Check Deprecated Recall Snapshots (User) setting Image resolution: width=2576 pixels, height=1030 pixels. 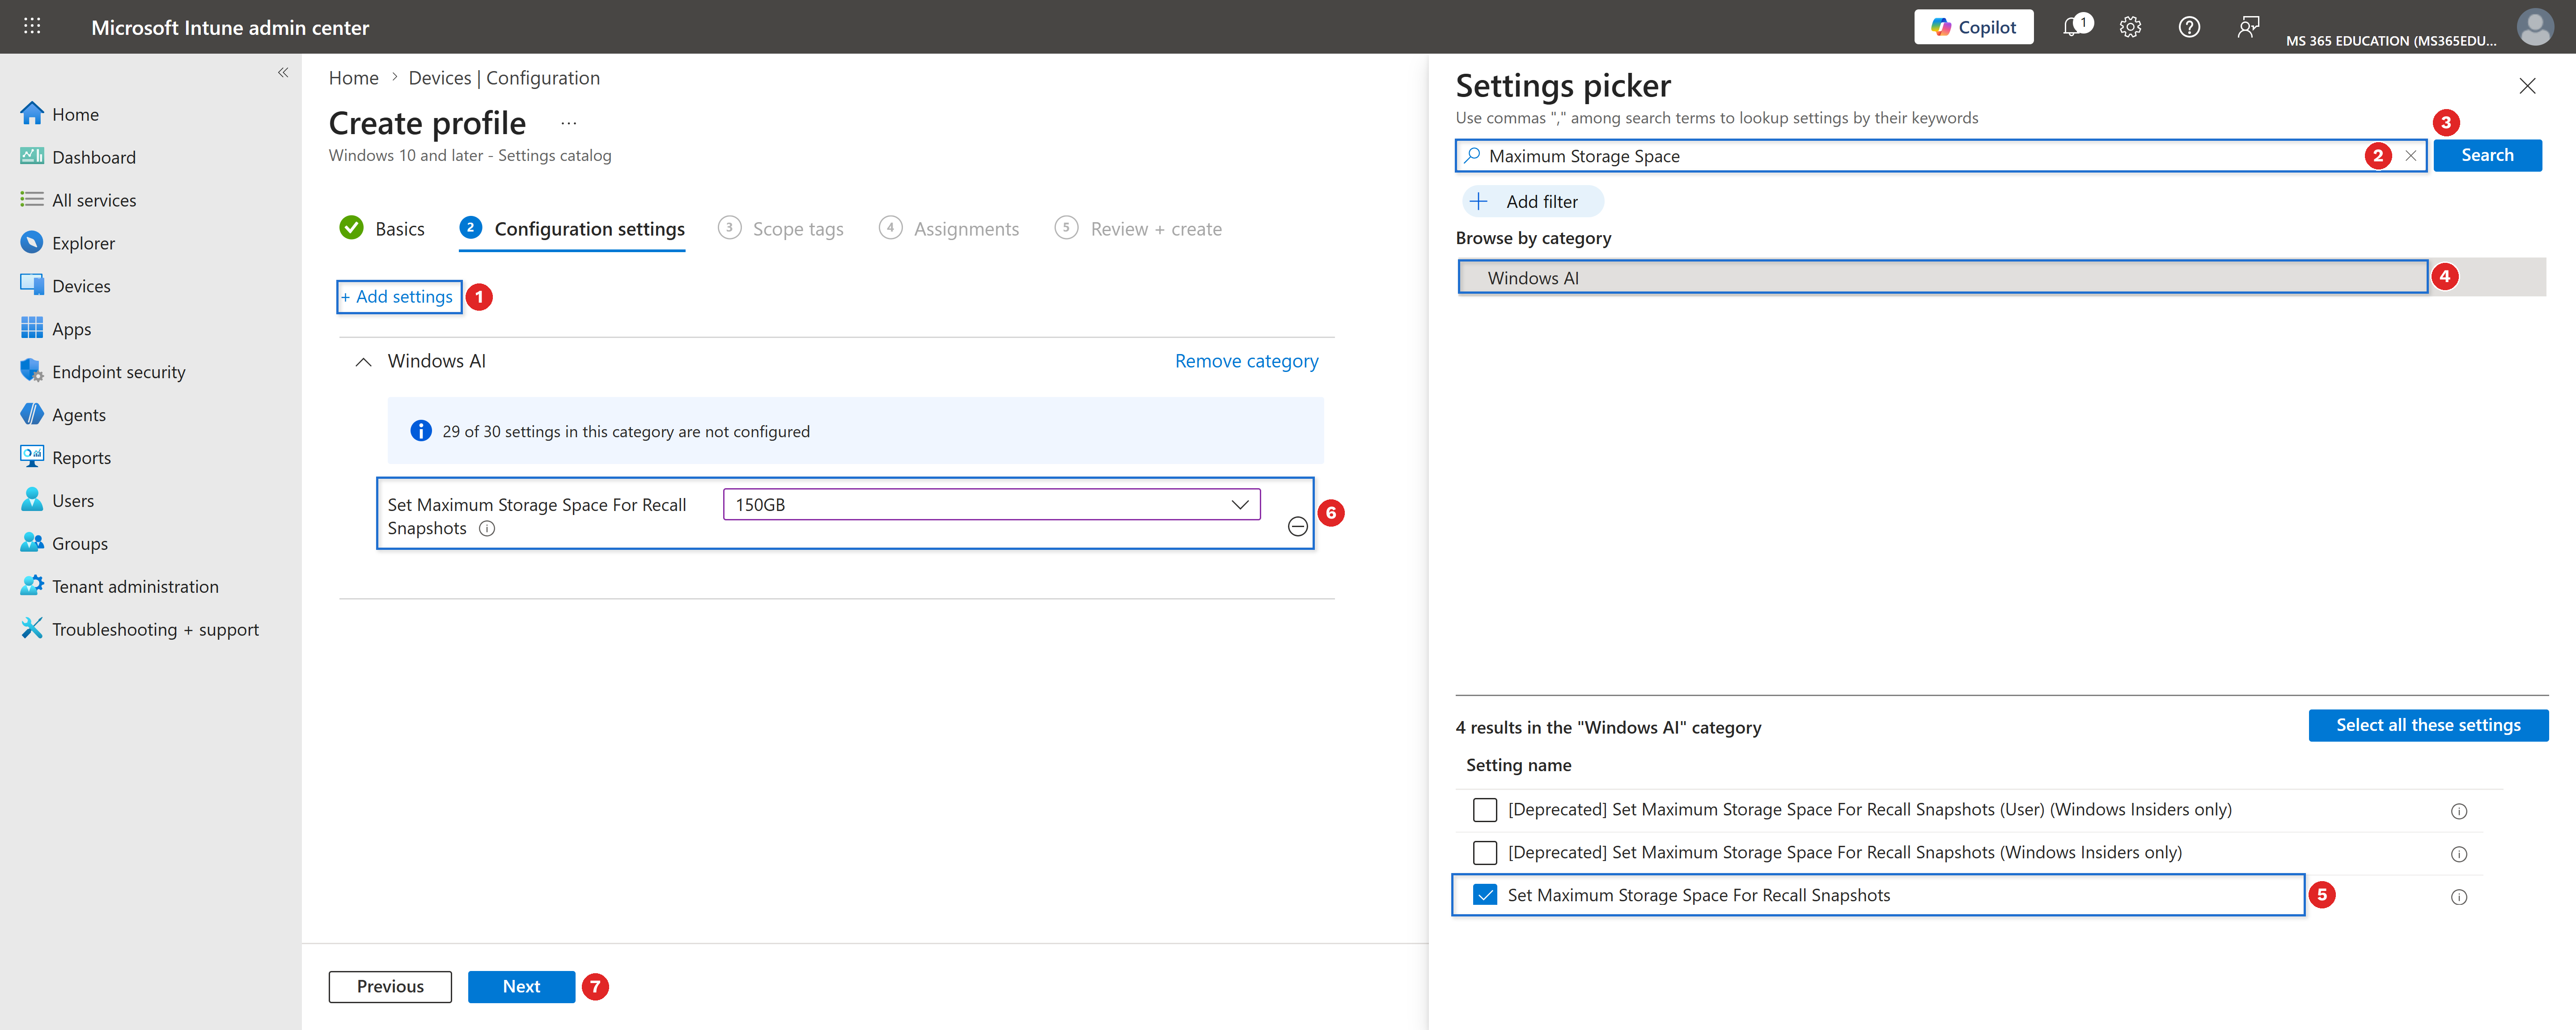[x=1485, y=809]
